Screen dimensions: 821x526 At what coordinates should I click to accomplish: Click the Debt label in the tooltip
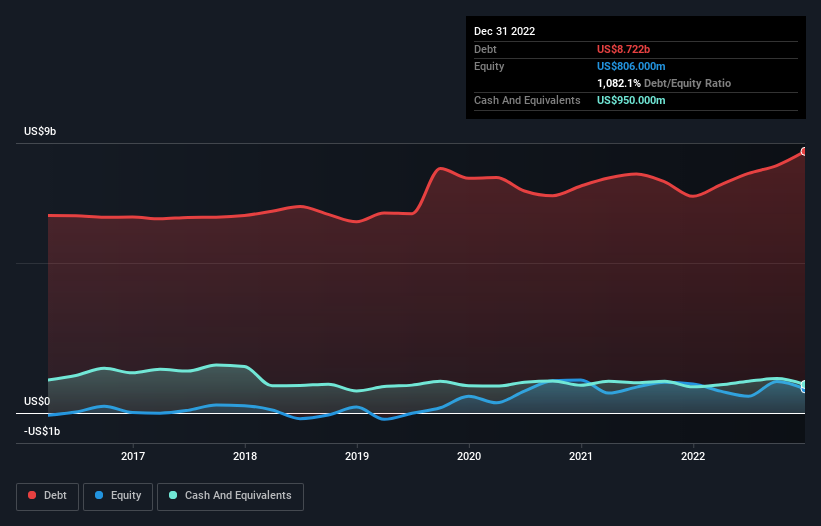485,49
